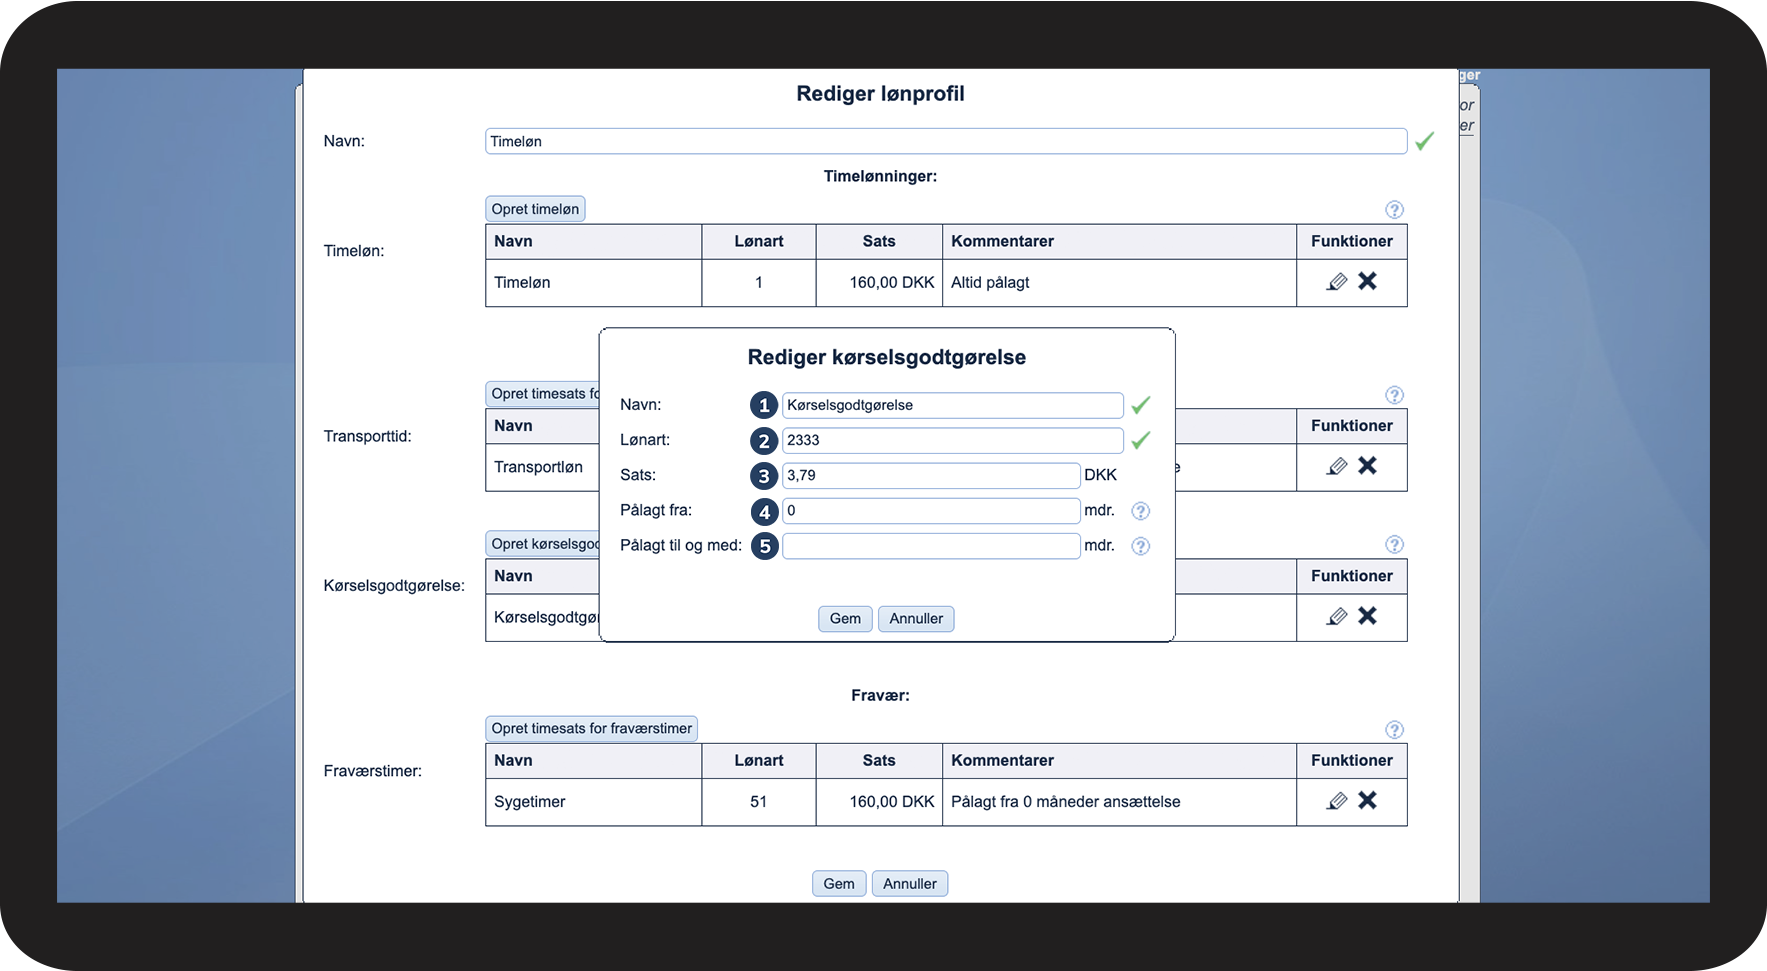Click Gem in the kørselsgodtgørelse dialog
The image size is (1767, 971).
[845, 619]
